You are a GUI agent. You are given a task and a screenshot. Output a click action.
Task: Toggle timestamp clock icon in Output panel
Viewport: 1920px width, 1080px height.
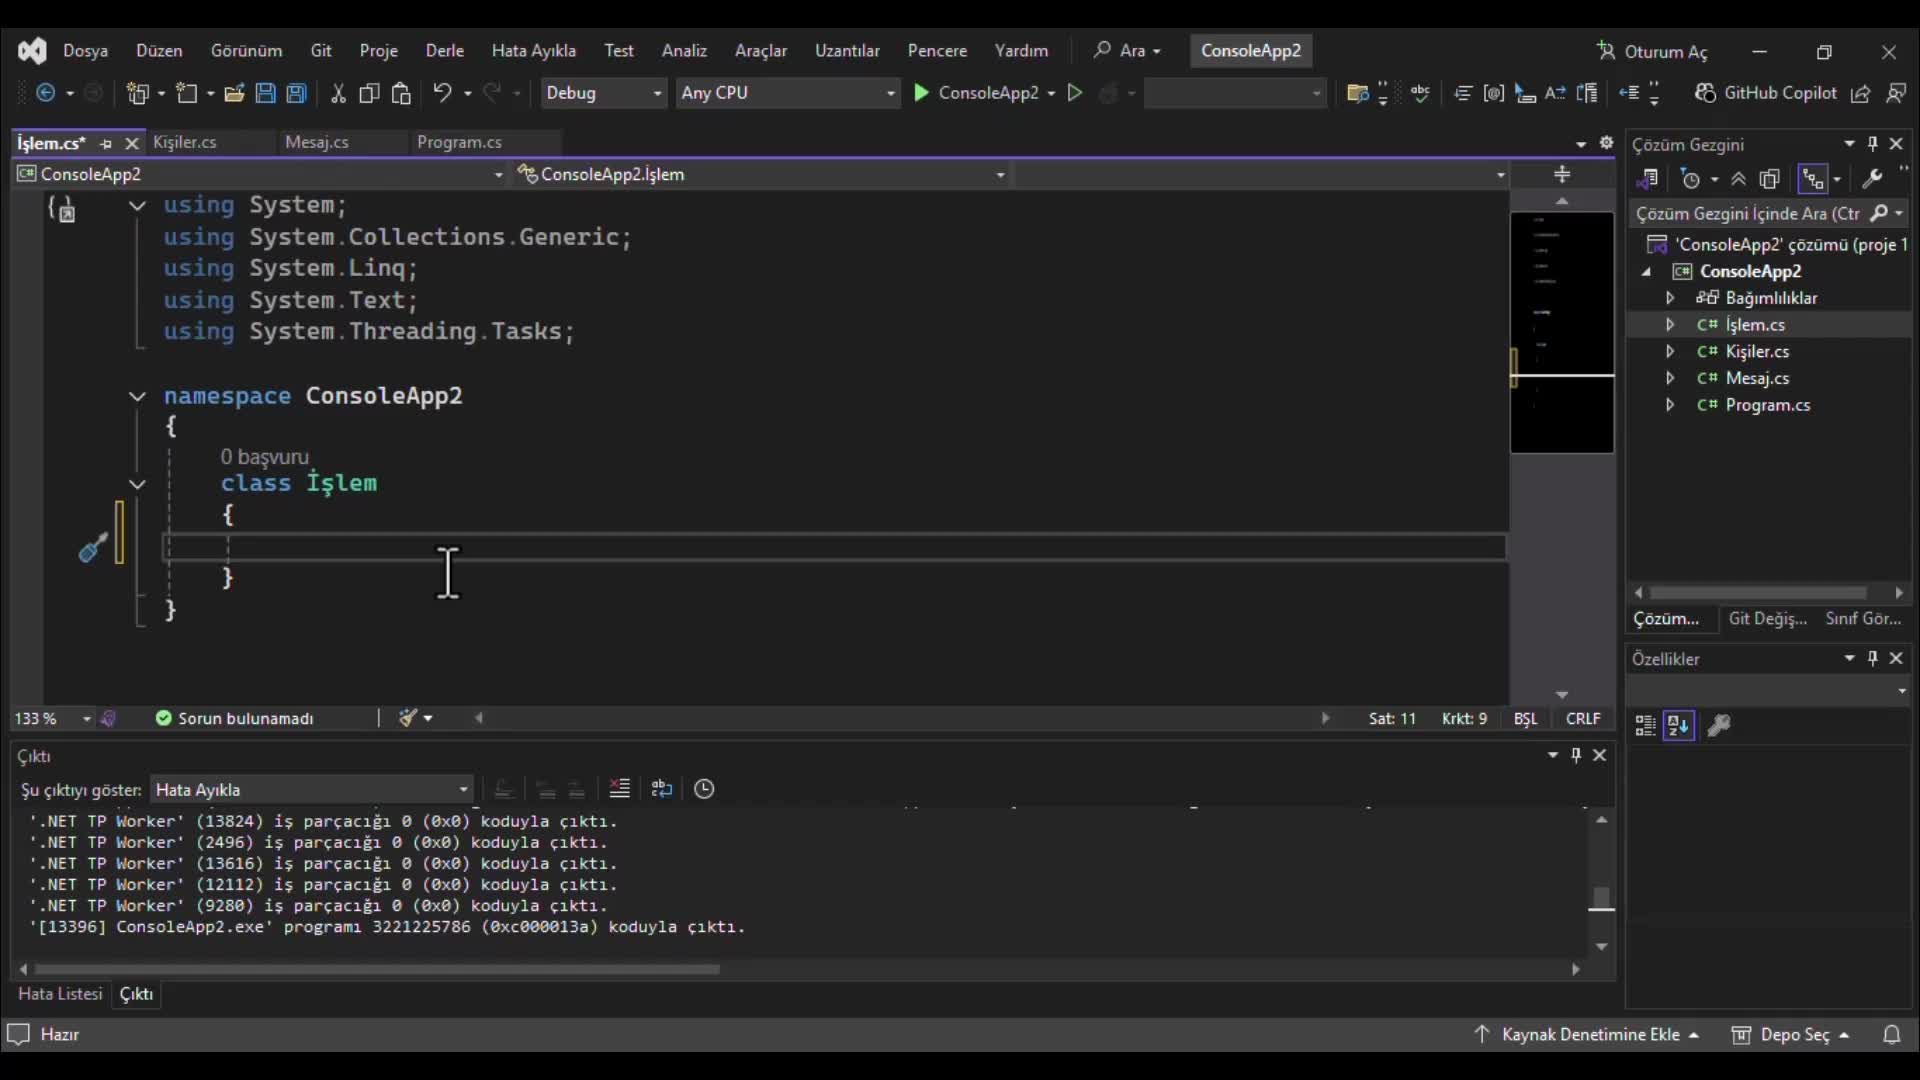[704, 789]
